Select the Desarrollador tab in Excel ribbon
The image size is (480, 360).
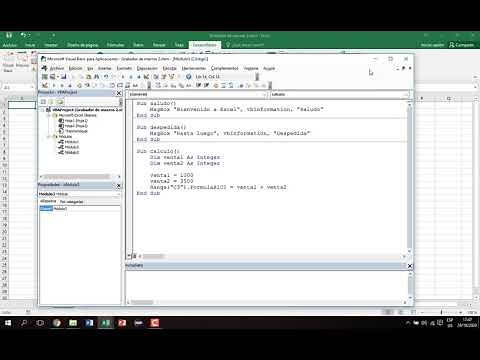pos(204,45)
